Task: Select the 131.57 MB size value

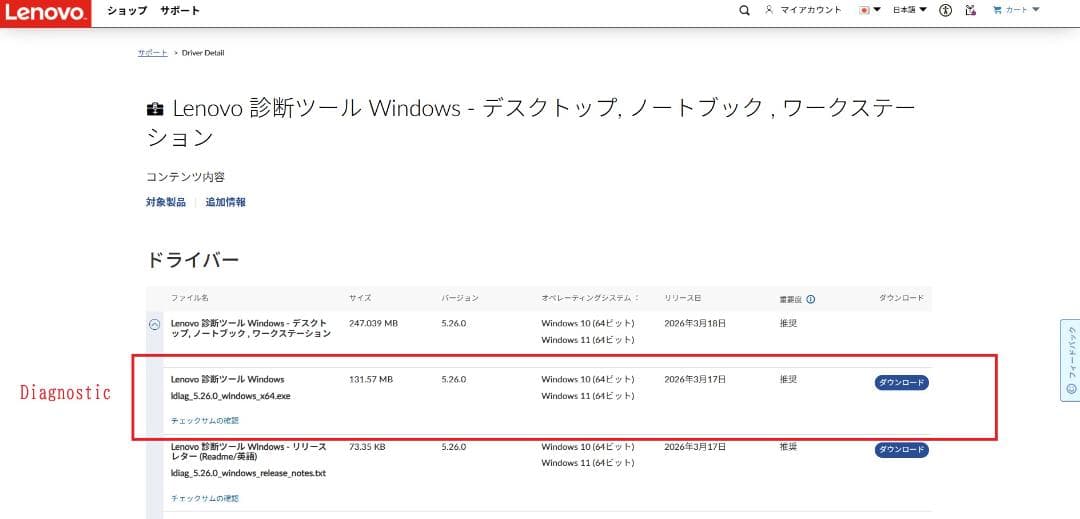Action: click(371, 379)
